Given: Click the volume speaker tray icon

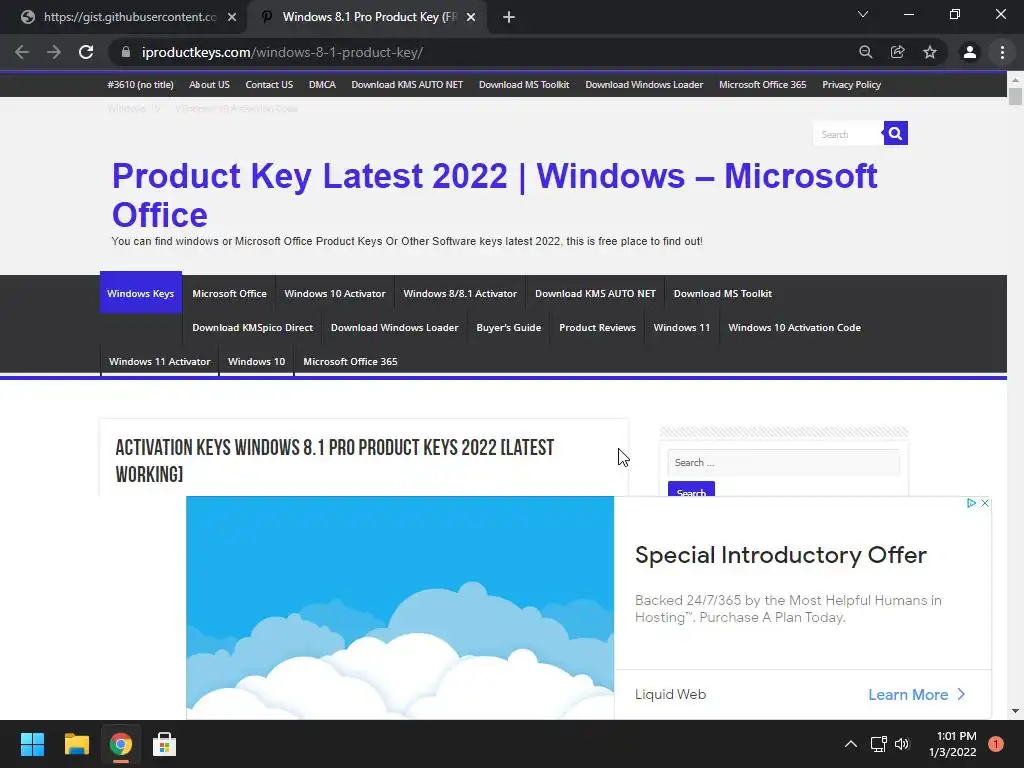Looking at the screenshot, I should [x=902, y=744].
